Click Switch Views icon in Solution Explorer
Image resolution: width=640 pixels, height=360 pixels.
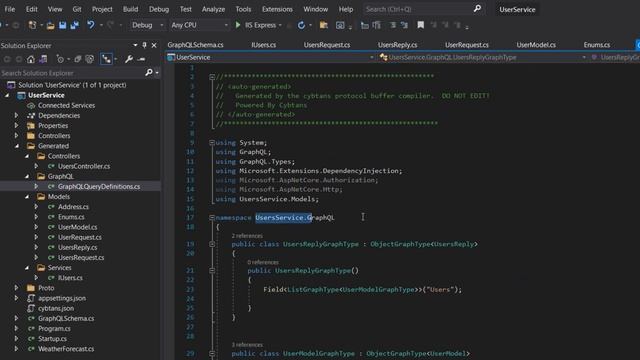point(43,59)
